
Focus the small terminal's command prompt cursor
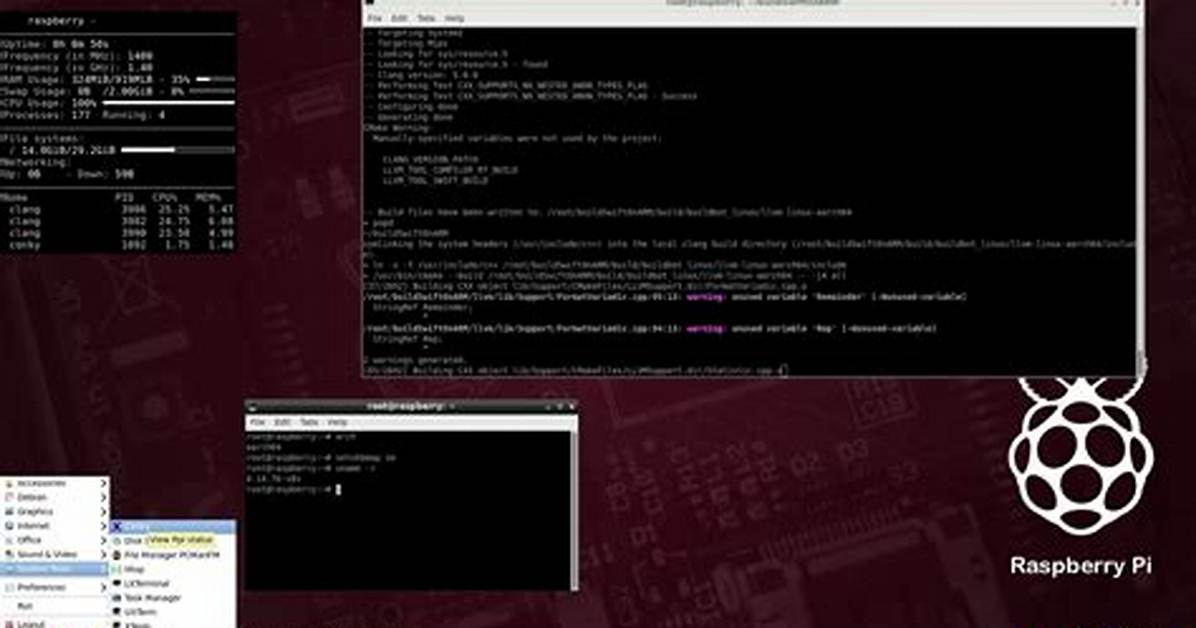[x=338, y=489]
